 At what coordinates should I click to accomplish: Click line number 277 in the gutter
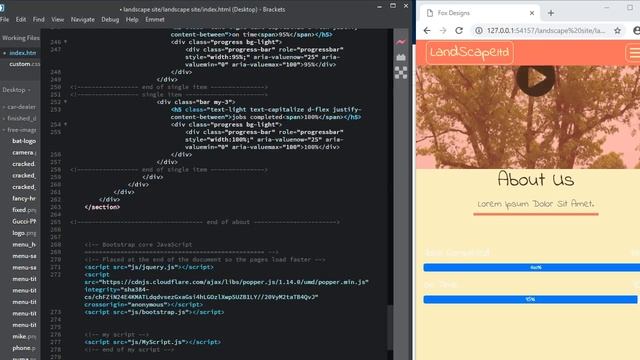click(56, 342)
